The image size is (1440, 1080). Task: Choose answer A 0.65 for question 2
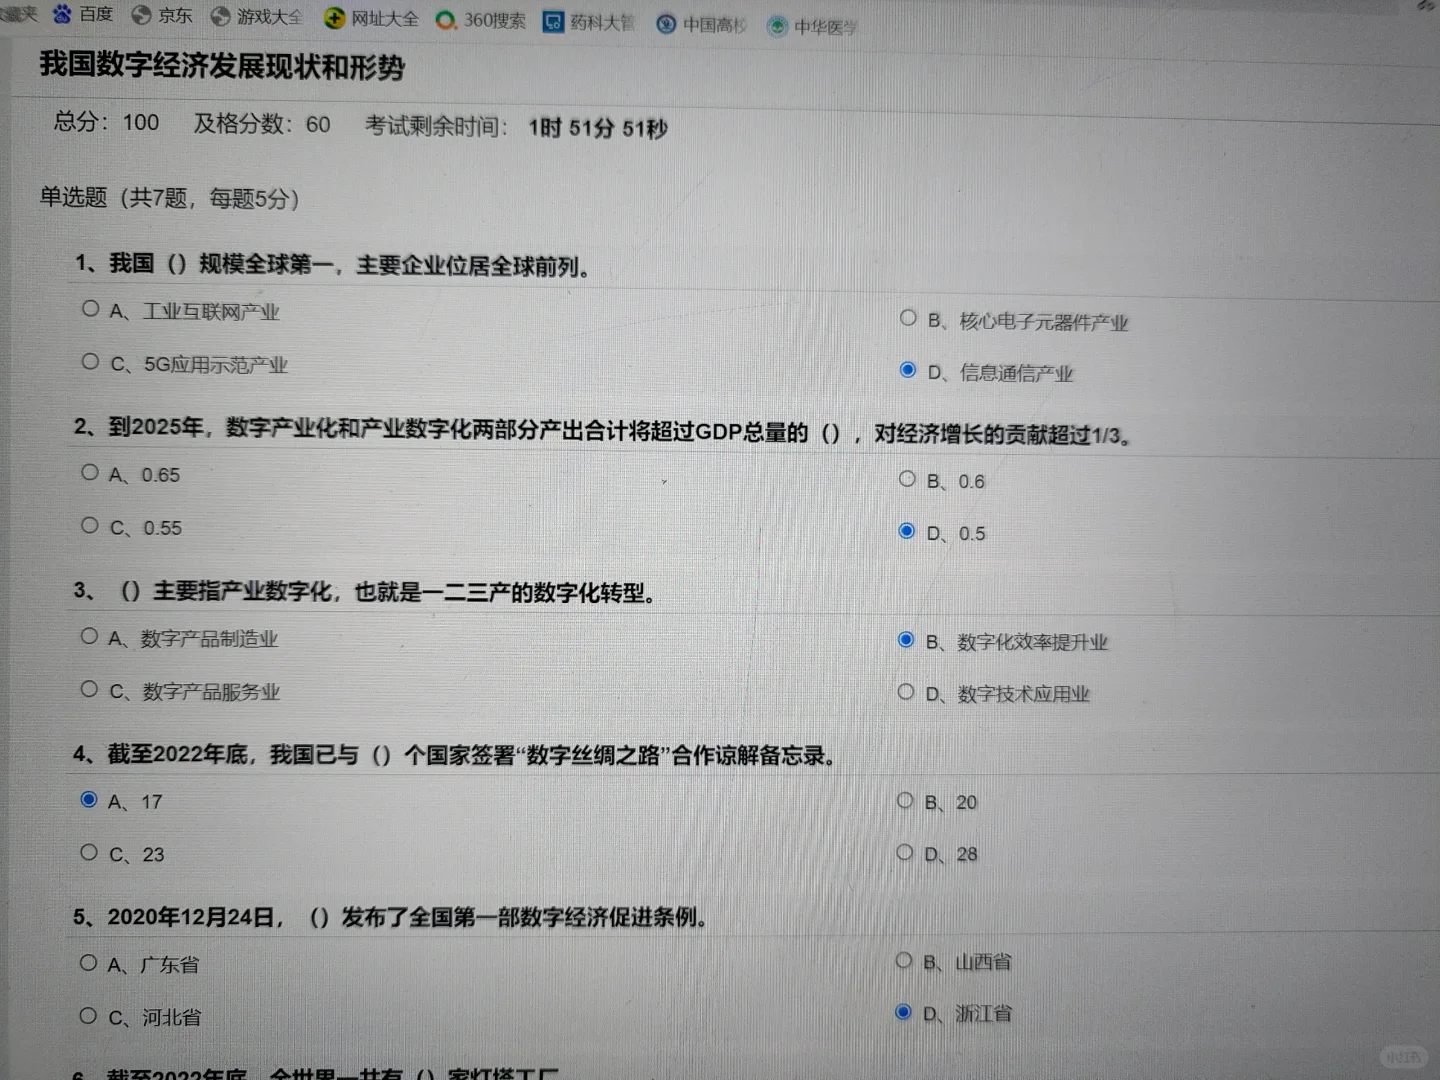(90, 472)
